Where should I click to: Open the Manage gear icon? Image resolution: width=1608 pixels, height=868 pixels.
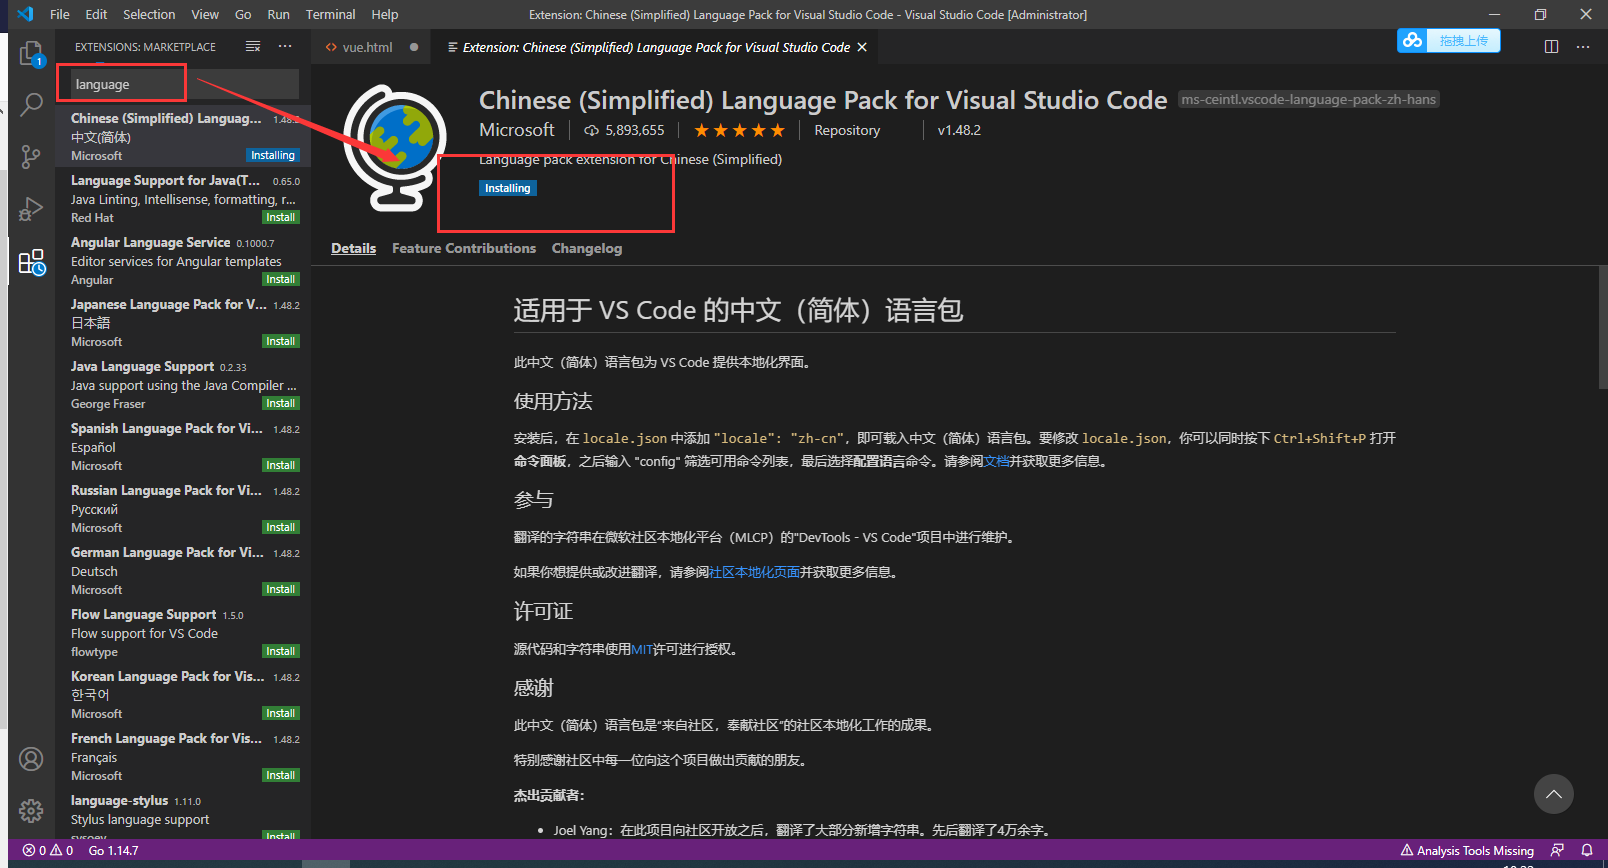click(x=32, y=810)
